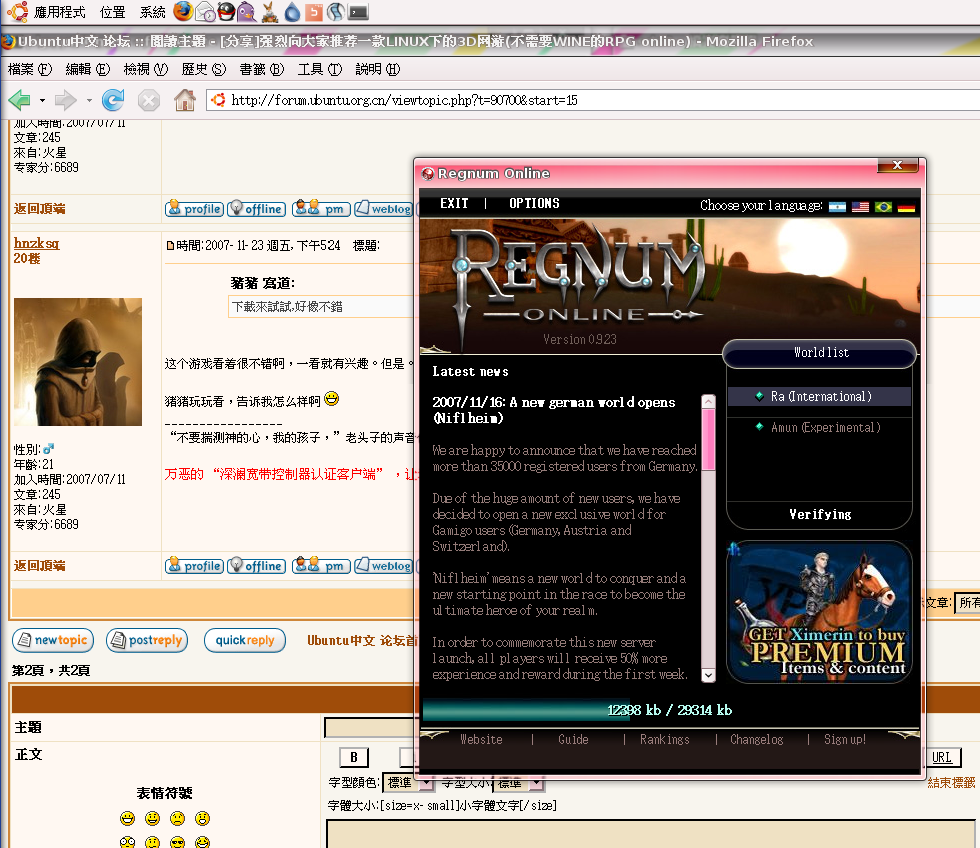Launch Pidgin from the purple bird icon
980x848 pixels.
[x=248, y=11]
